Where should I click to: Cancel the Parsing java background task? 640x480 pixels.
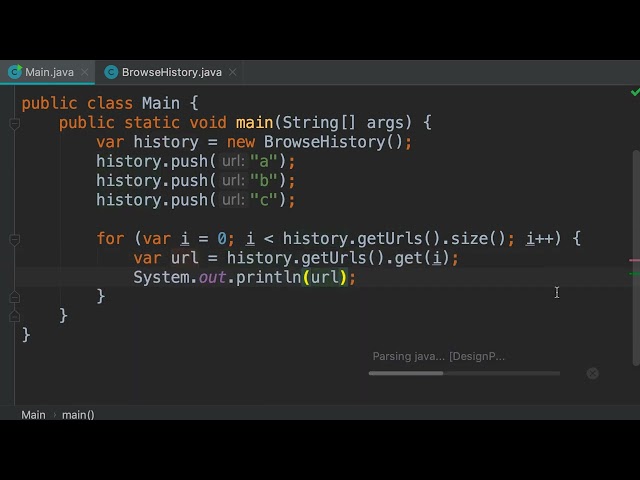pos(593,373)
